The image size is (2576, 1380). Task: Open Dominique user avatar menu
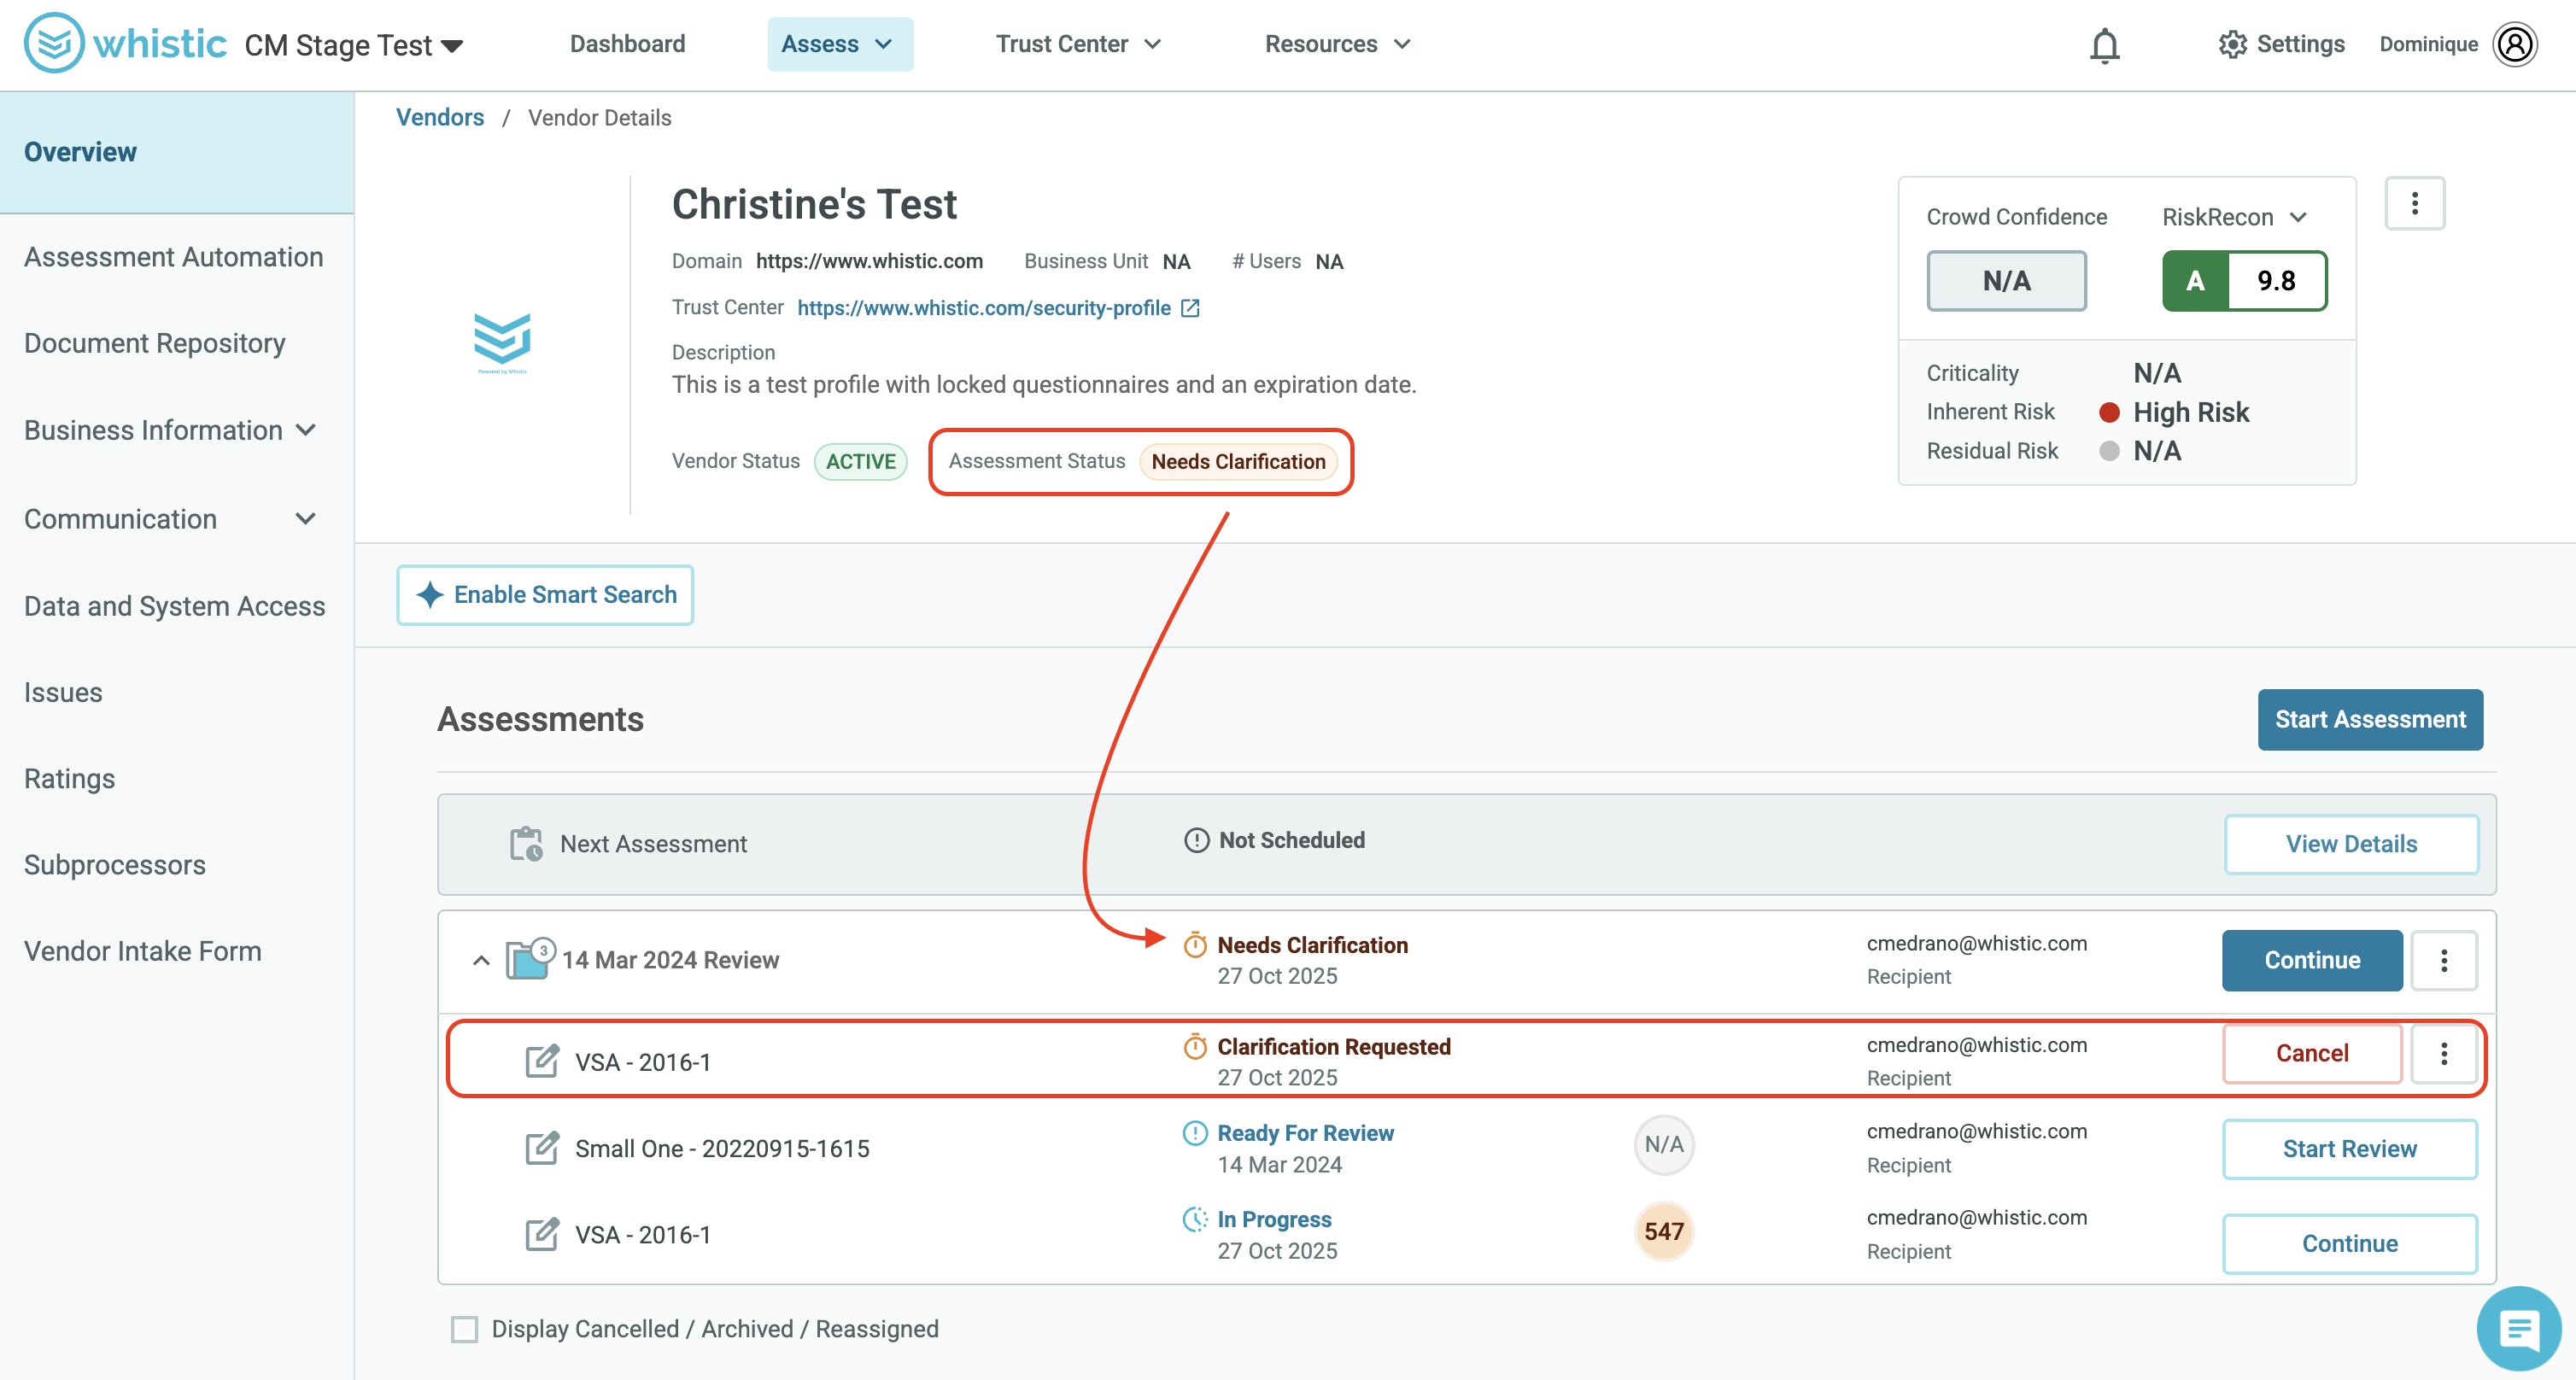(x=2515, y=44)
